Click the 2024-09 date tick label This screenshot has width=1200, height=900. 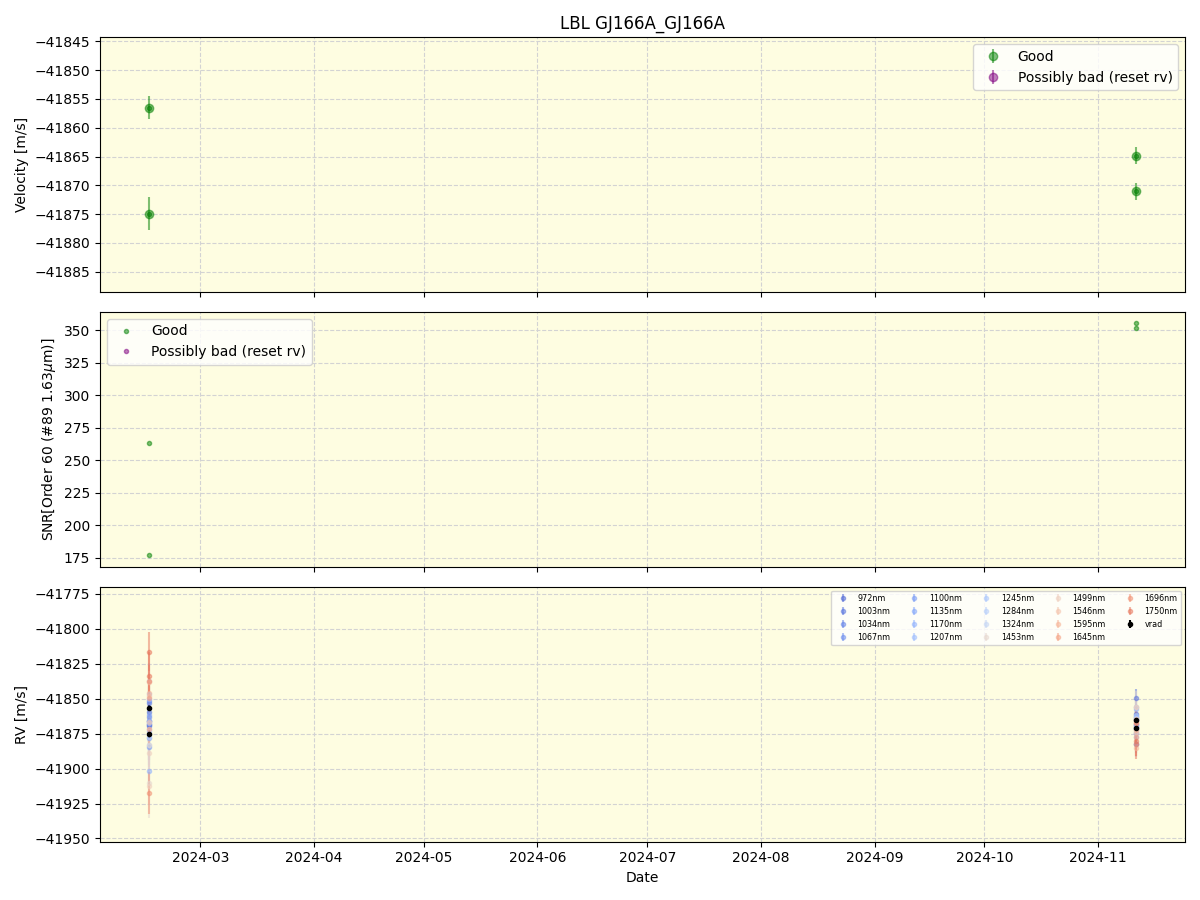[875, 857]
